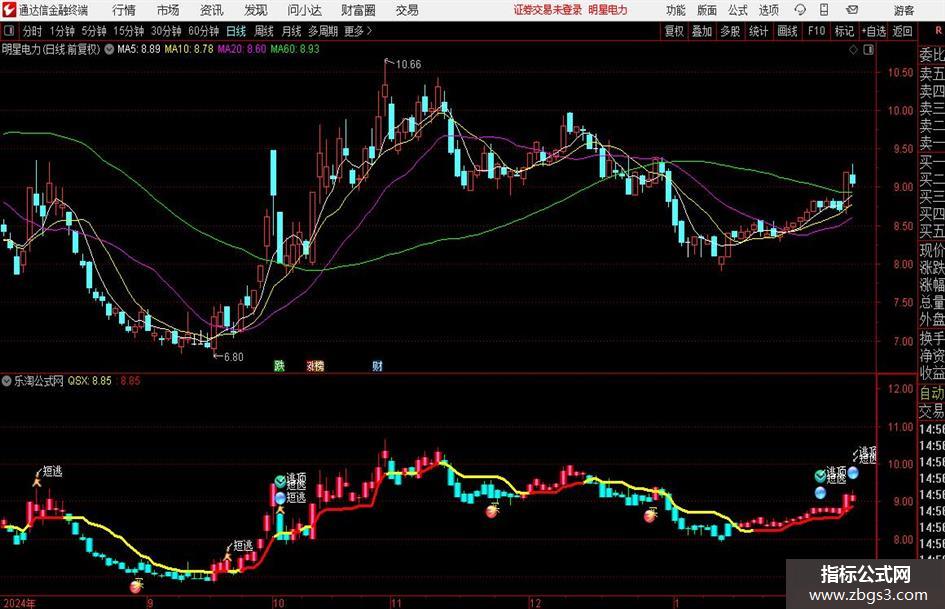Image resolution: width=945 pixels, height=609 pixels.
Task: Click the 涨榜 info marker below the chart
Action: tap(315, 365)
